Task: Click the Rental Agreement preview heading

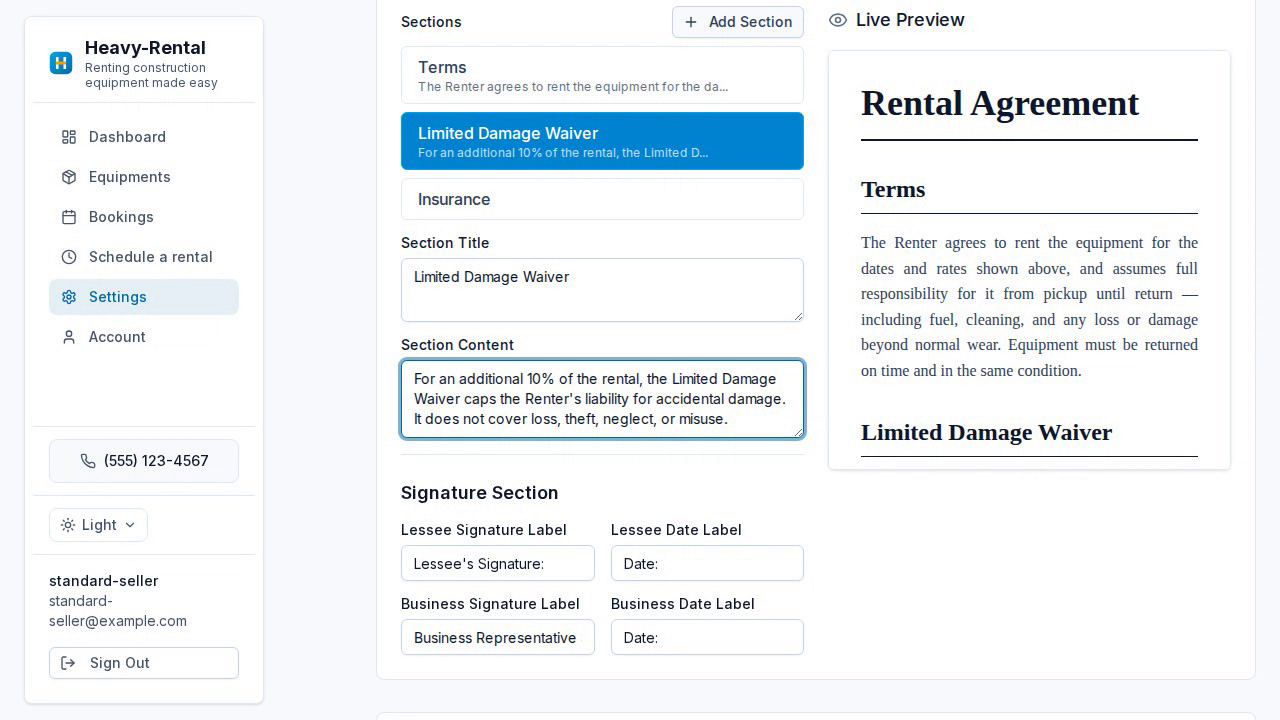Action: coord(1000,103)
